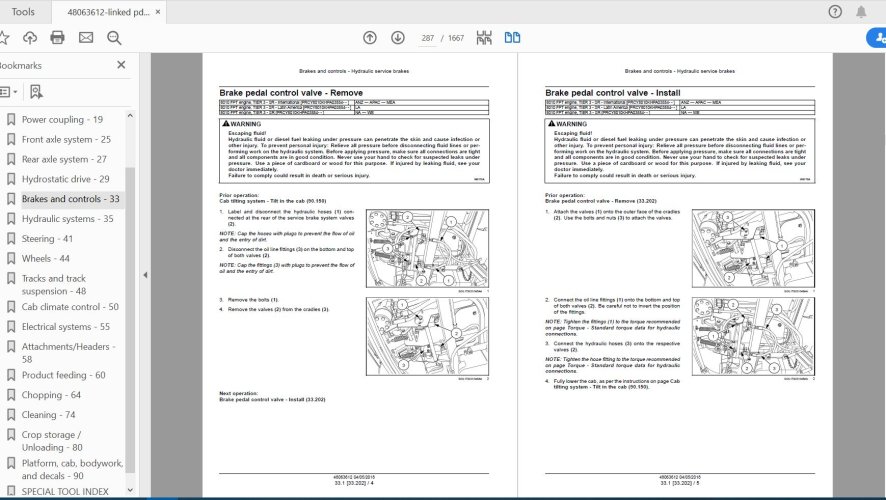This screenshot has width=886, height=500.
Task: Open bookmark Product feeding - 60
Action: pyautogui.click(x=63, y=375)
